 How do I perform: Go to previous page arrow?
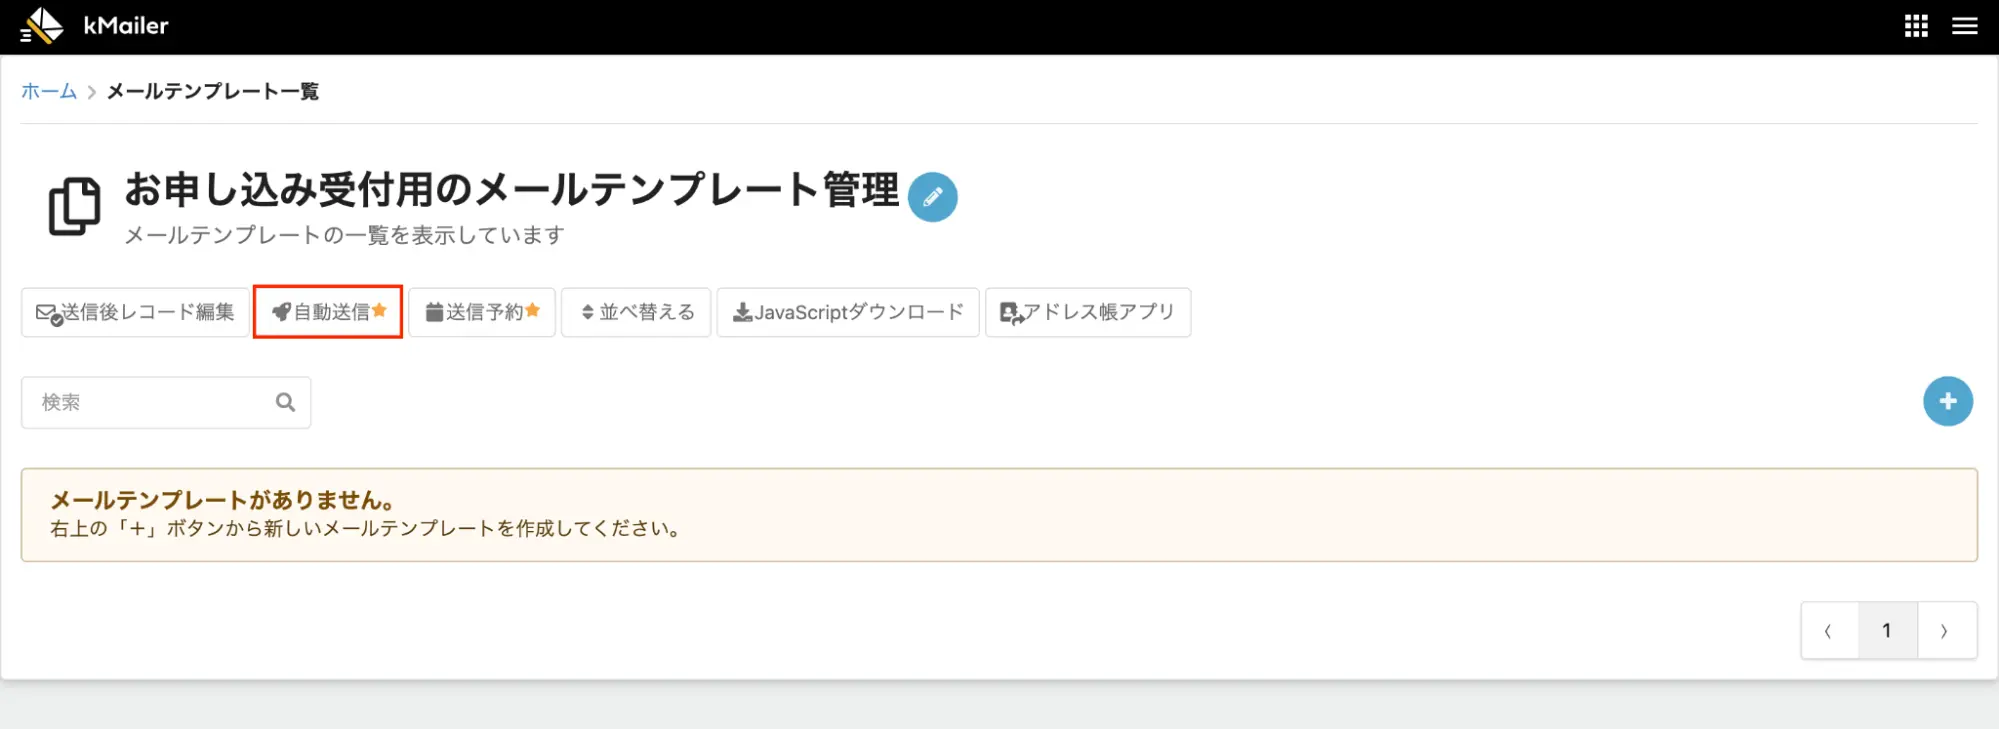[1829, 630]
